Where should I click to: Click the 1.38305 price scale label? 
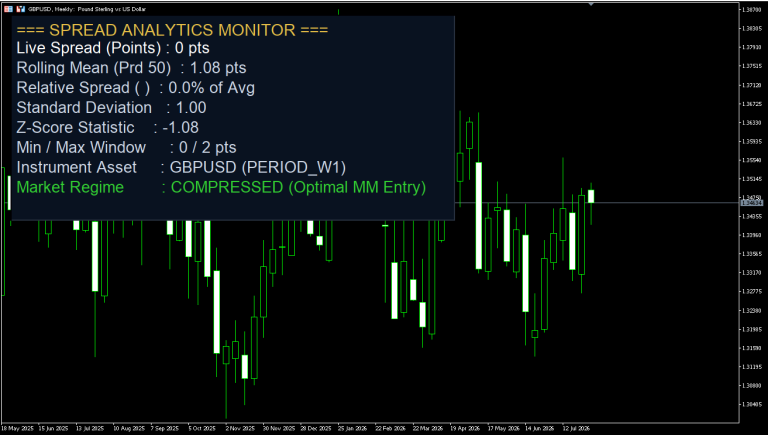click(752, 28)
